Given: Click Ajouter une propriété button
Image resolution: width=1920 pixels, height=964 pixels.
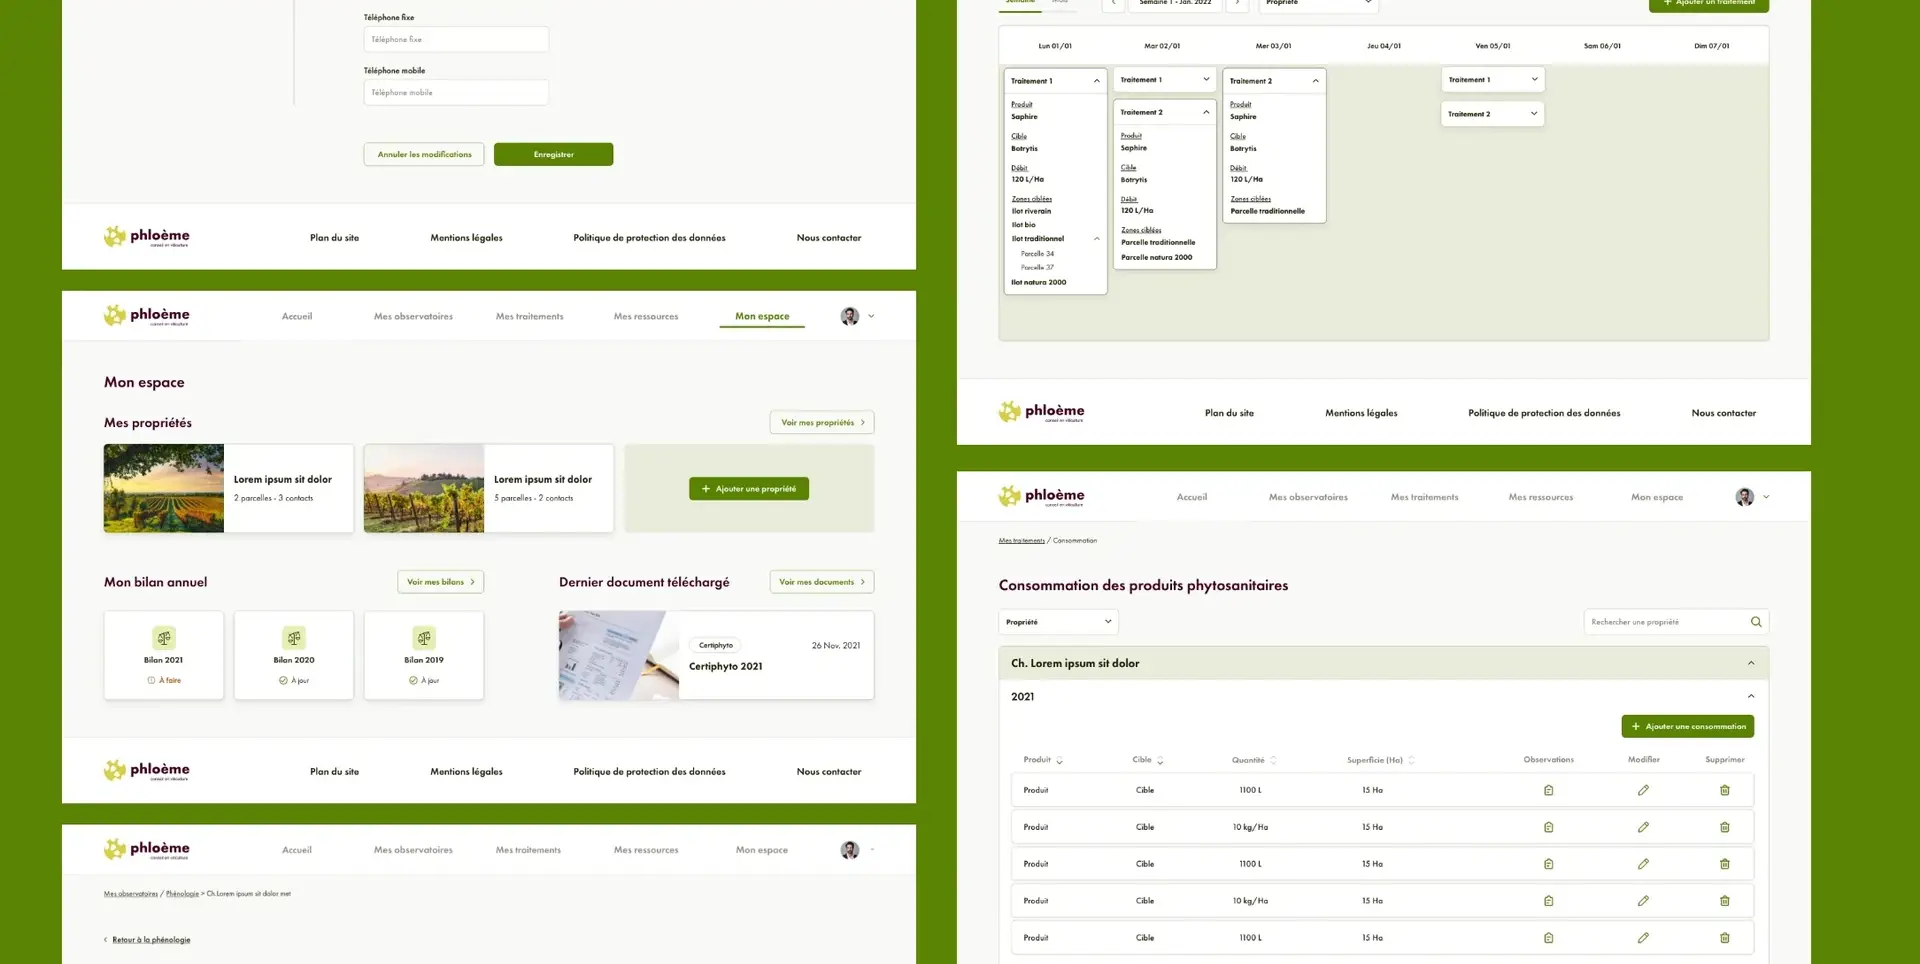Looking at the screenshot, I should coord(749,489).
